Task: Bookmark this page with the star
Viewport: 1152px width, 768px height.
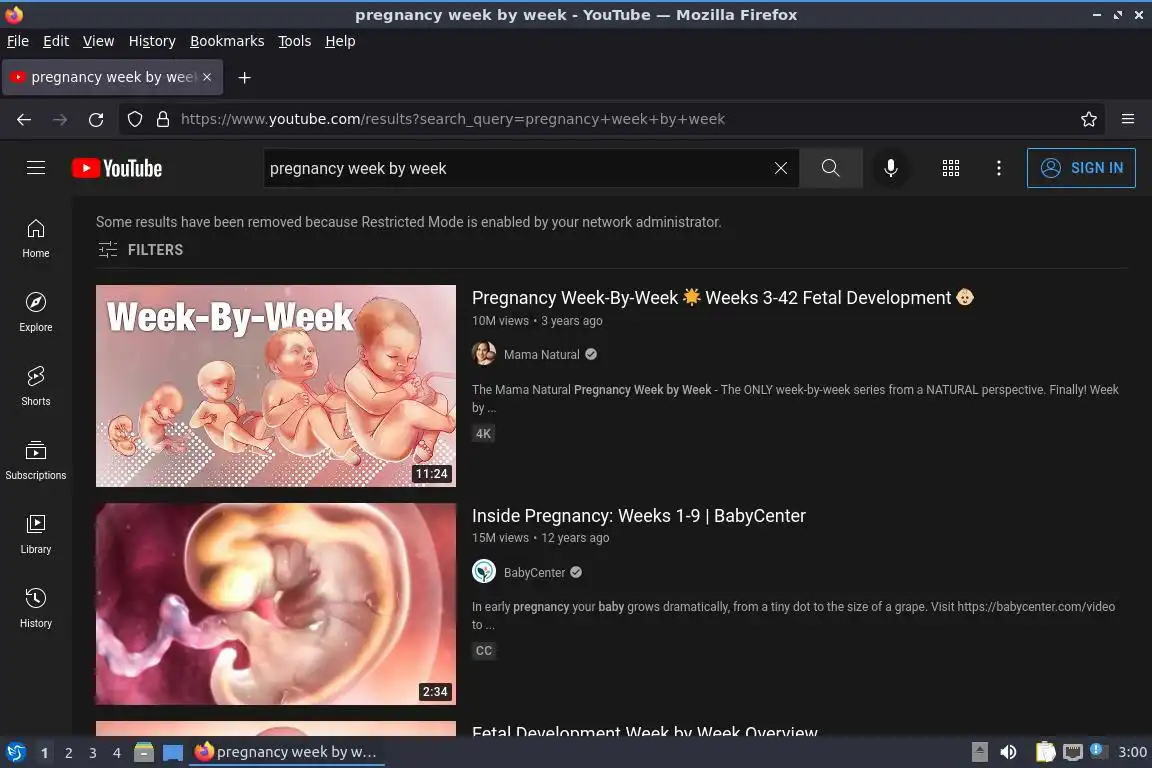Action: pos(1089,119)
